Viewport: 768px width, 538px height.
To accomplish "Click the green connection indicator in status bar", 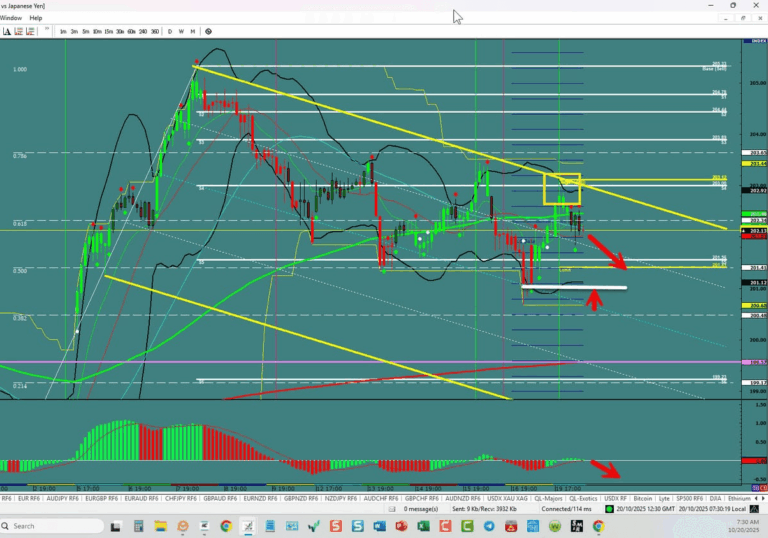I will (x=609, y=509).
